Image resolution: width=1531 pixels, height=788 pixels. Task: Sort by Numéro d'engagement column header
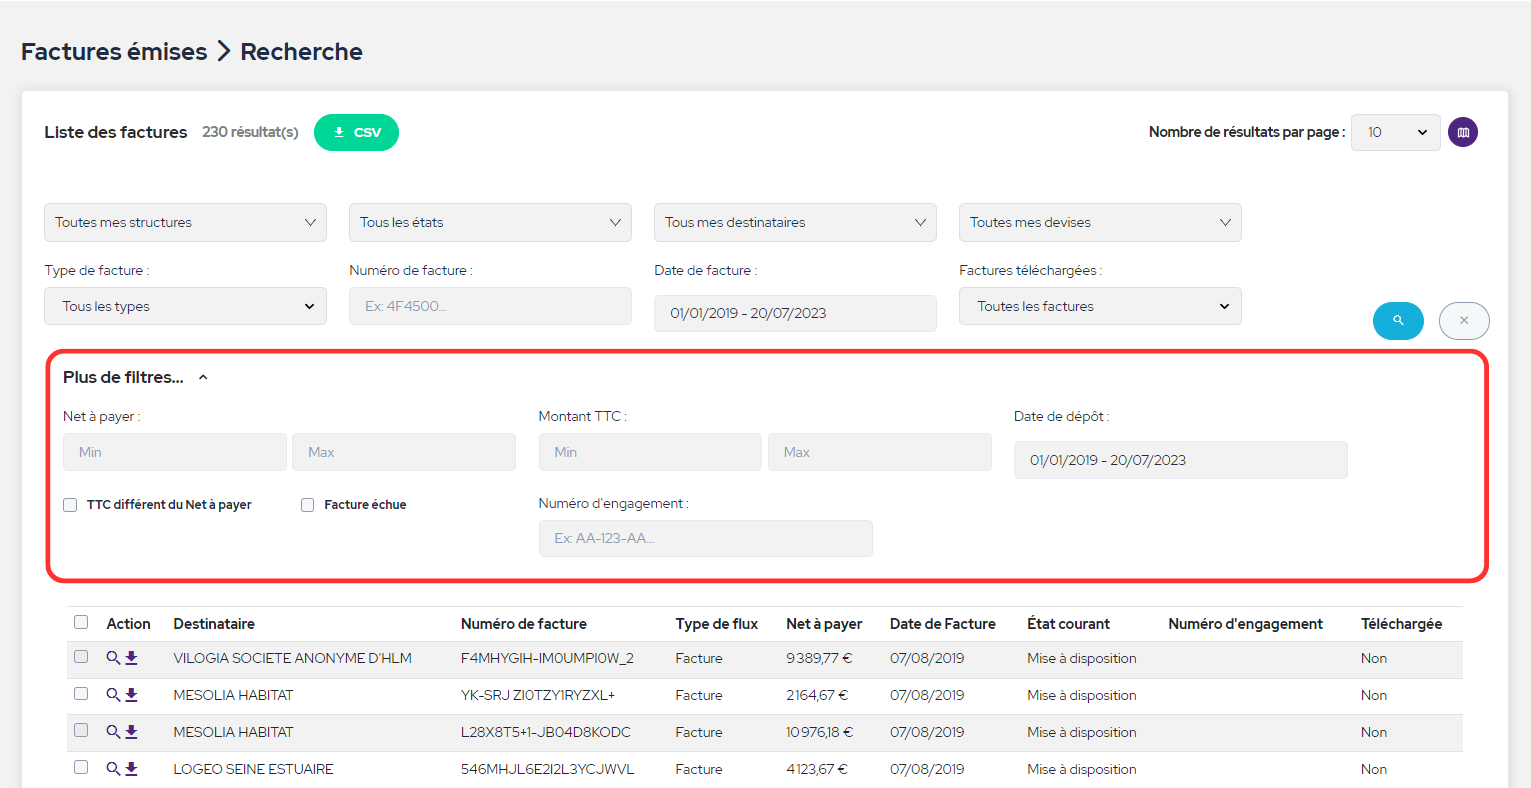coord(1246,624)
